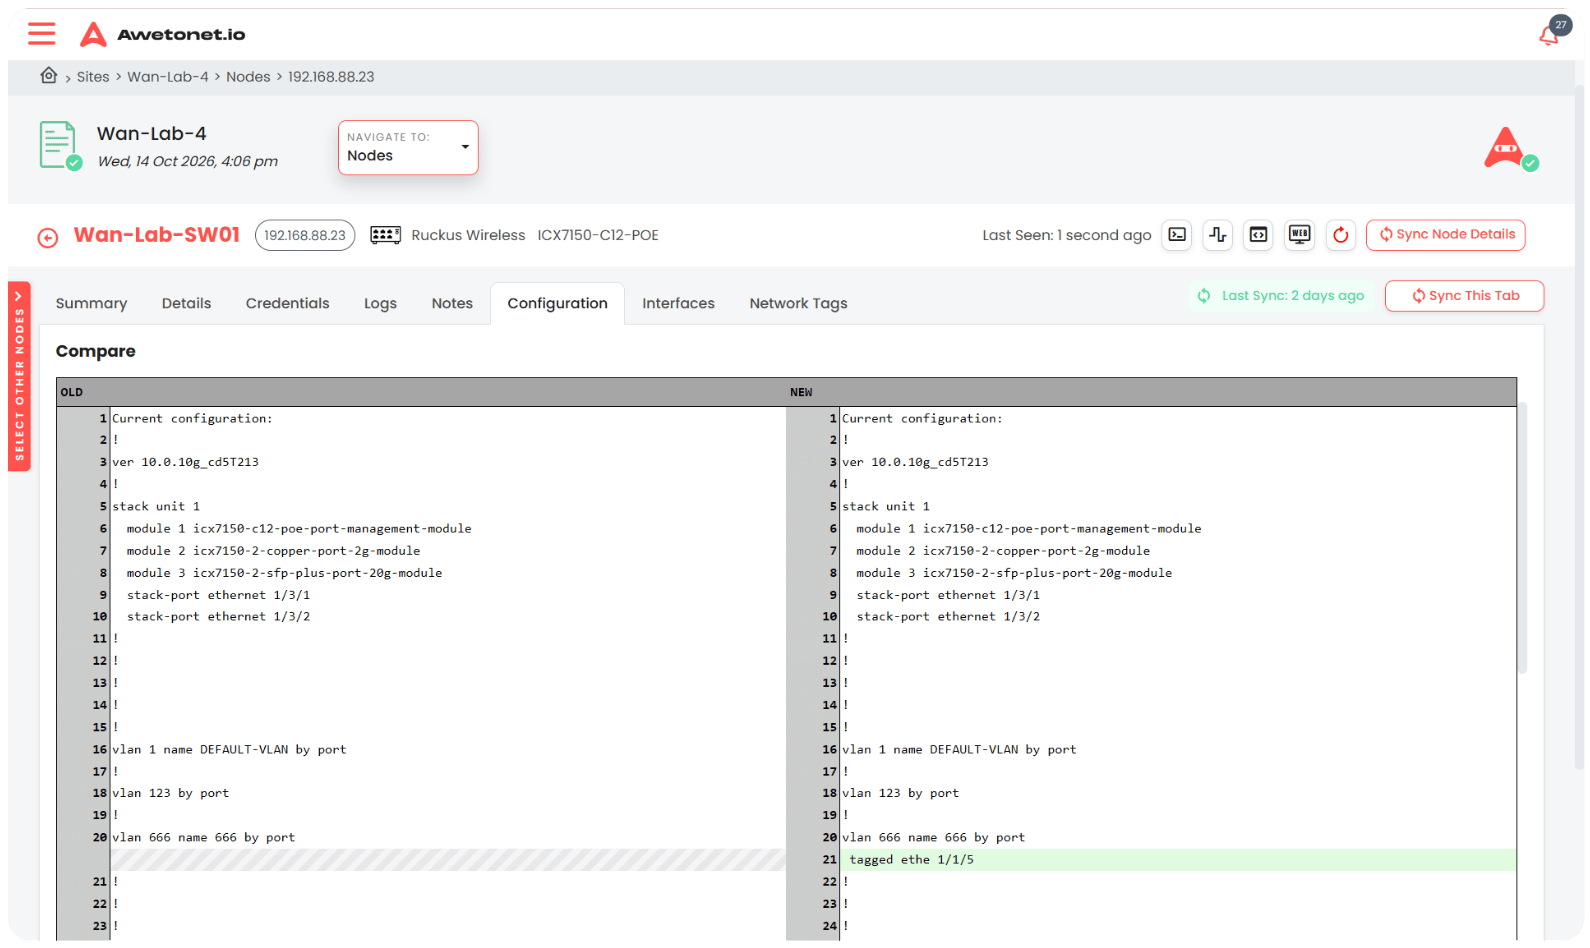Click the Awetonet.io logo
The image size is (1590, 948).
(163, 34)
